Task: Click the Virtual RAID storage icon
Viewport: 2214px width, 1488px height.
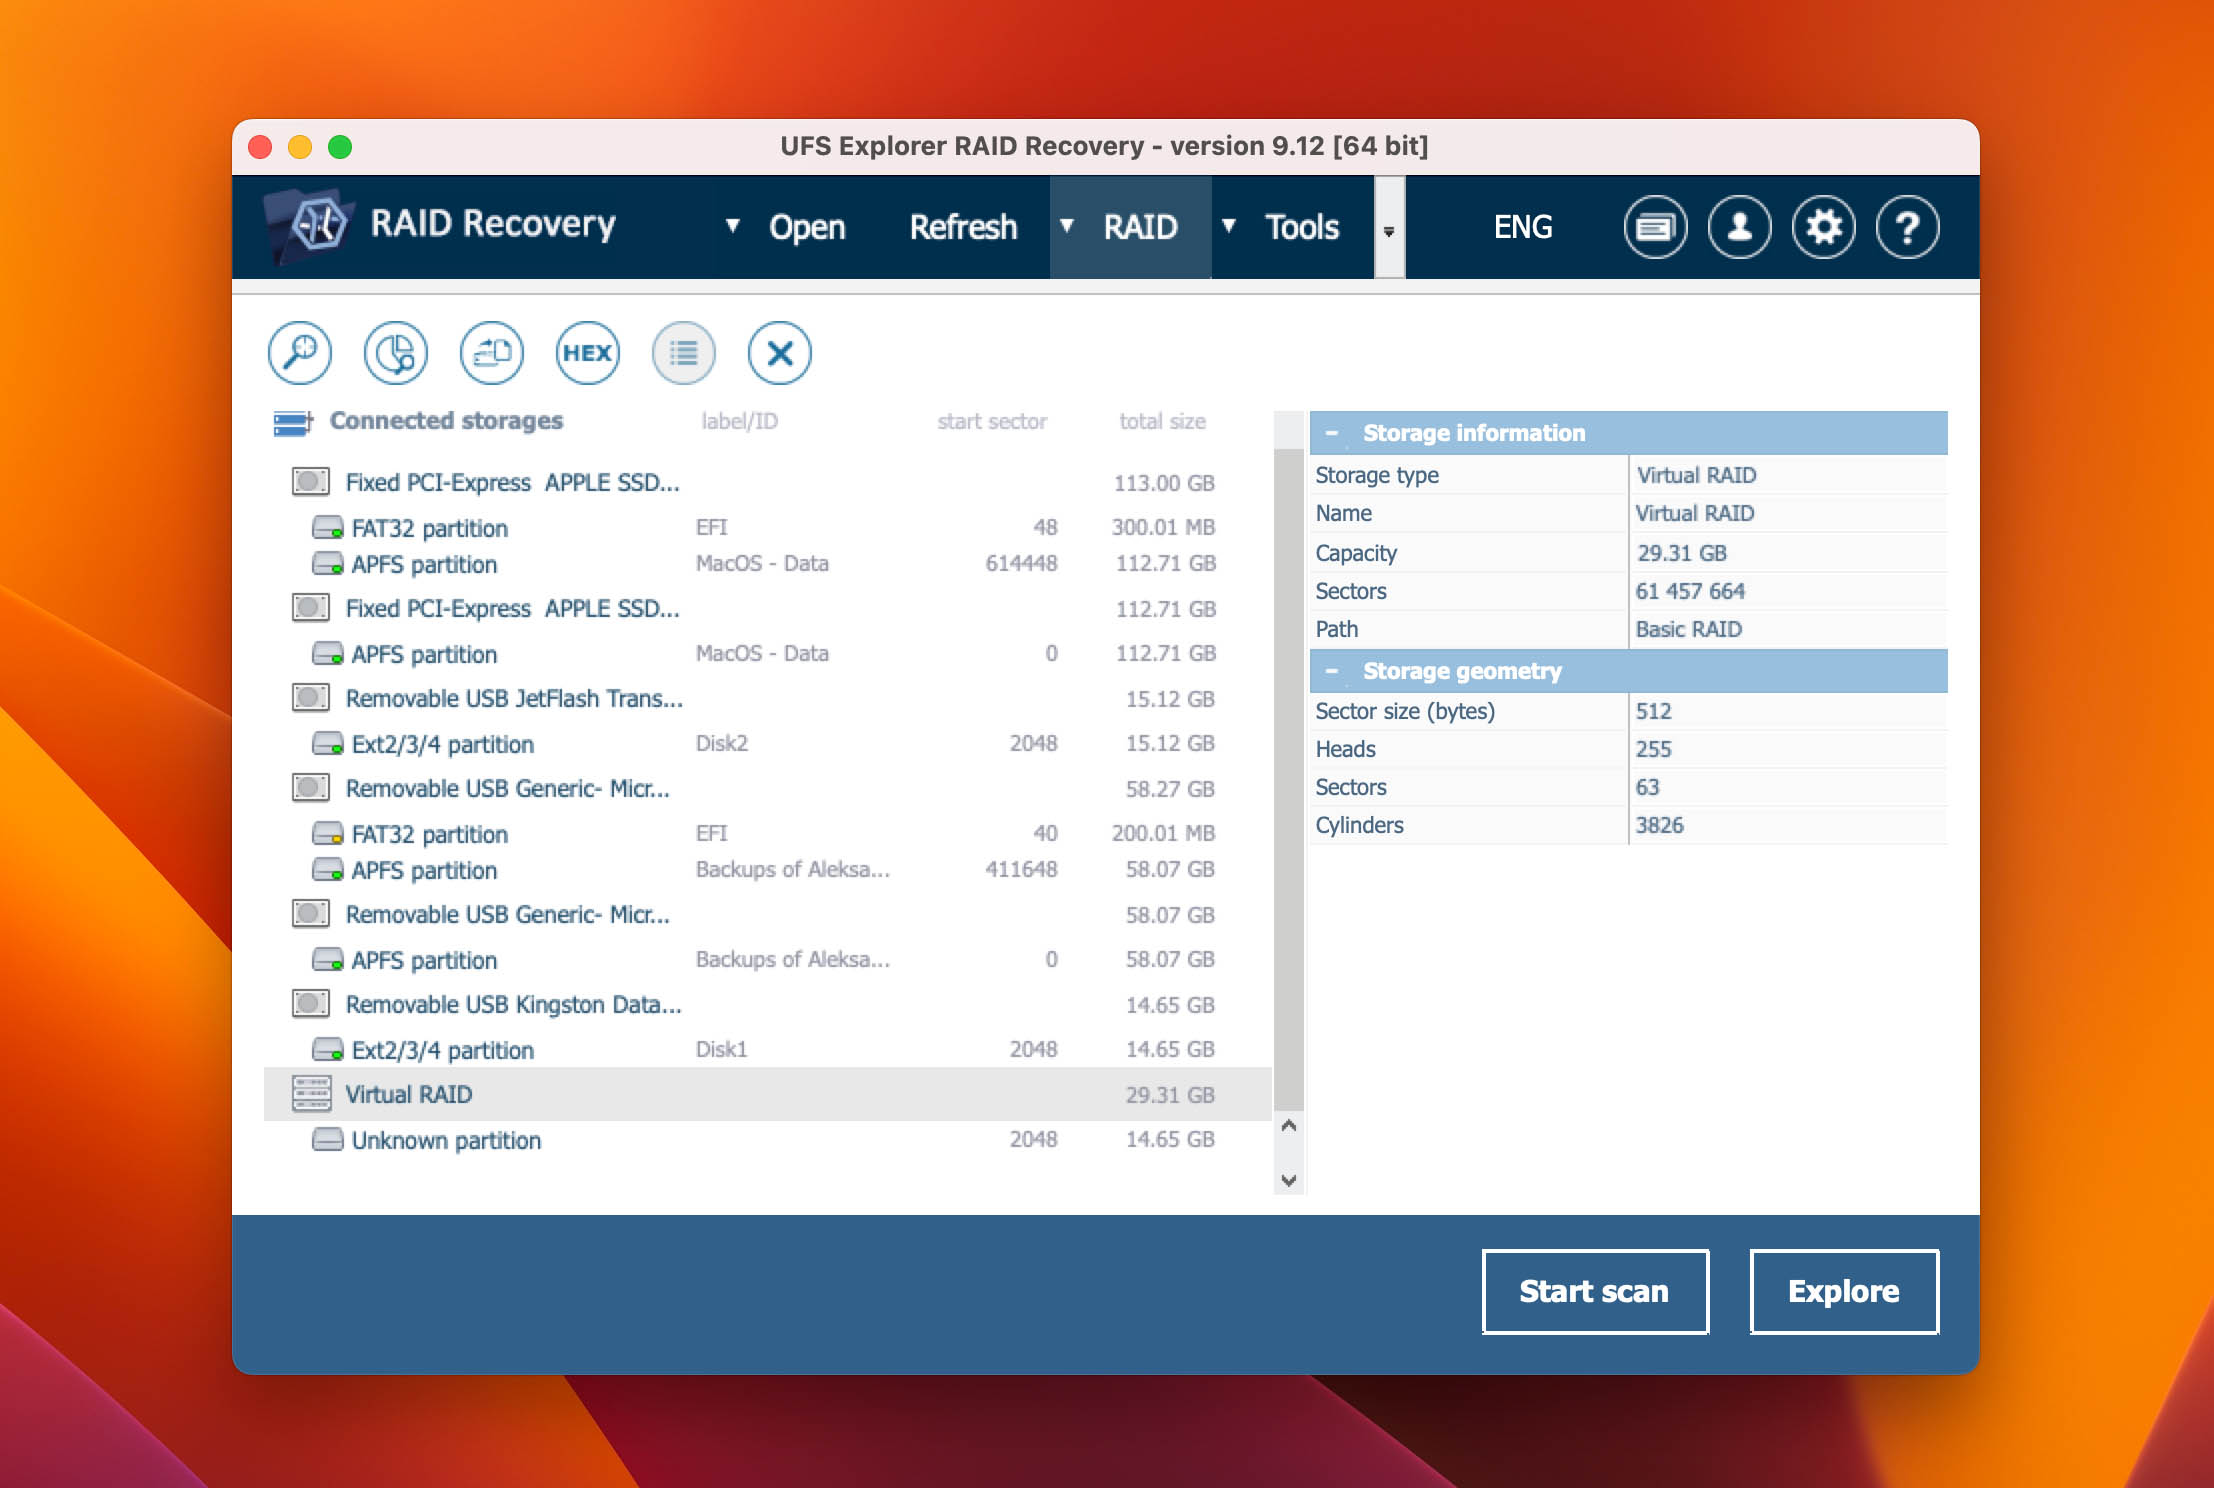Action: (311, 1094)
